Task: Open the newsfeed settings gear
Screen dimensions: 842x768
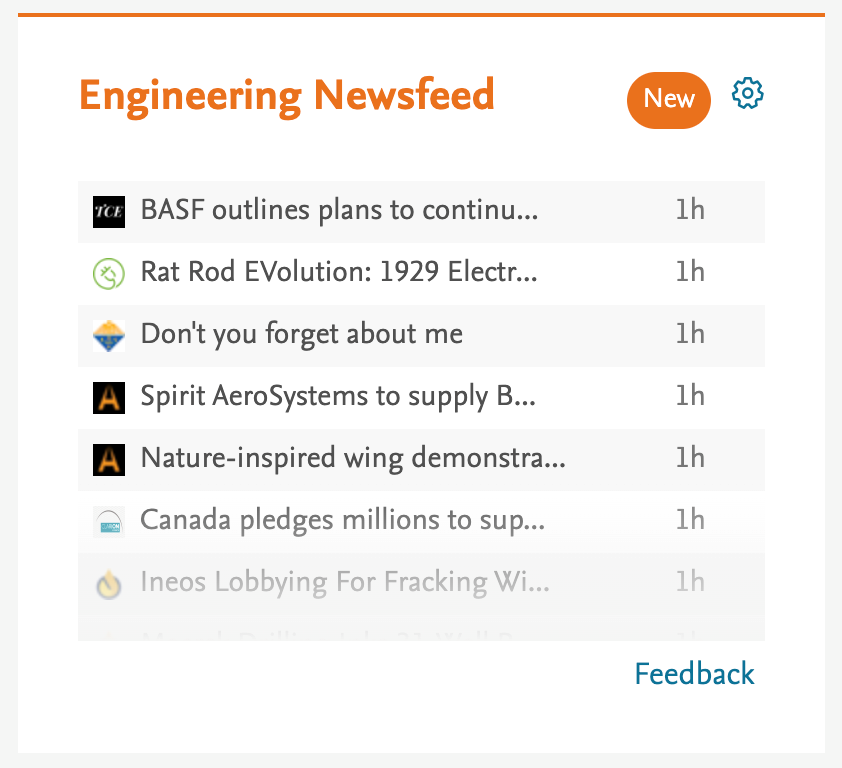Action: [x=748, y=94]
